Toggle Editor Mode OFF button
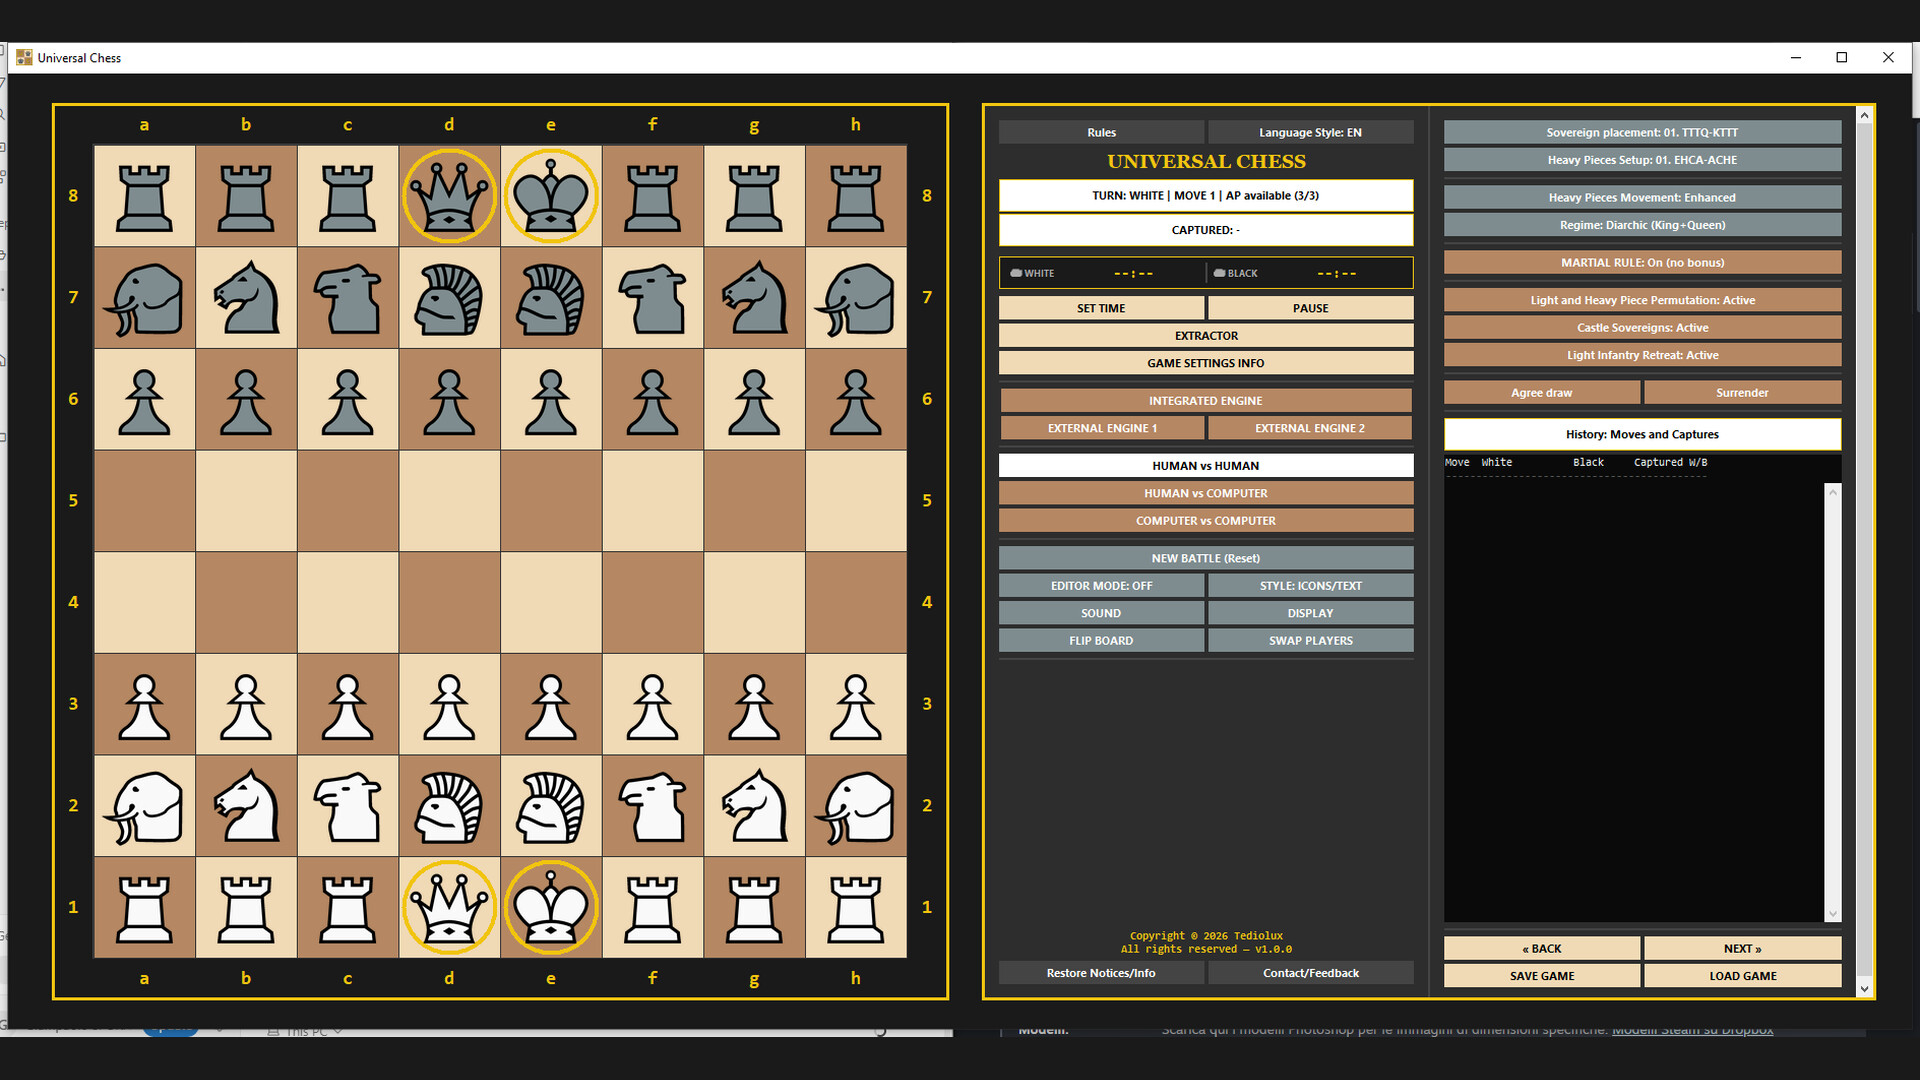 tap(1101, 586)
